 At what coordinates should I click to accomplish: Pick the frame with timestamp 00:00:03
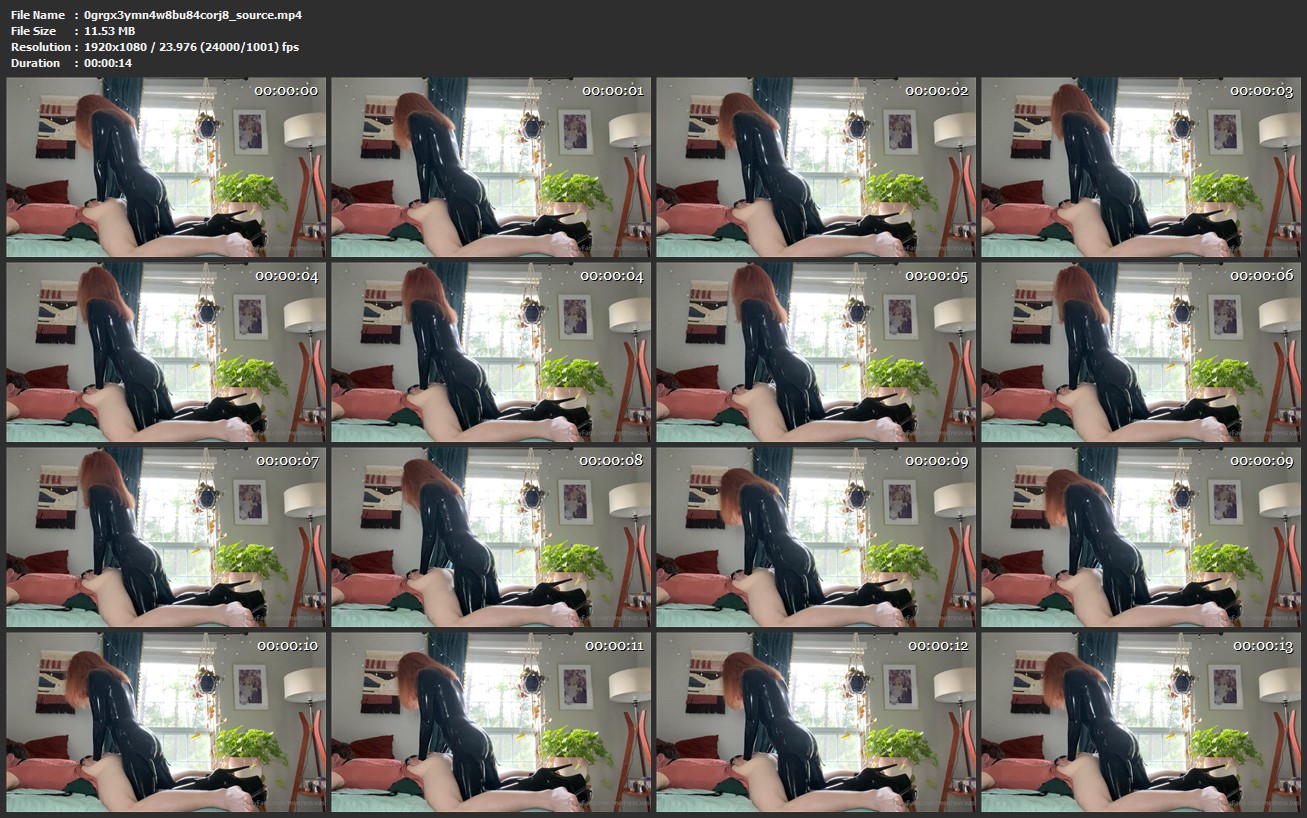pos(1141,167)
